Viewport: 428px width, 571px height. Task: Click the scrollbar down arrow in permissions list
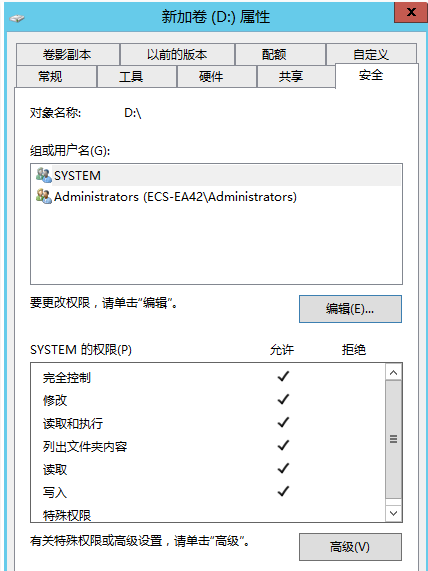point(393,513)
